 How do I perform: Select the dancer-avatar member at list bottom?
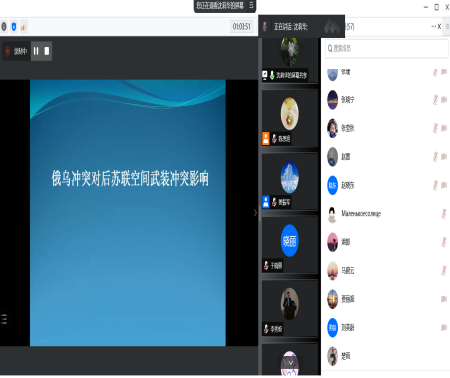click(x=387, y=356)
